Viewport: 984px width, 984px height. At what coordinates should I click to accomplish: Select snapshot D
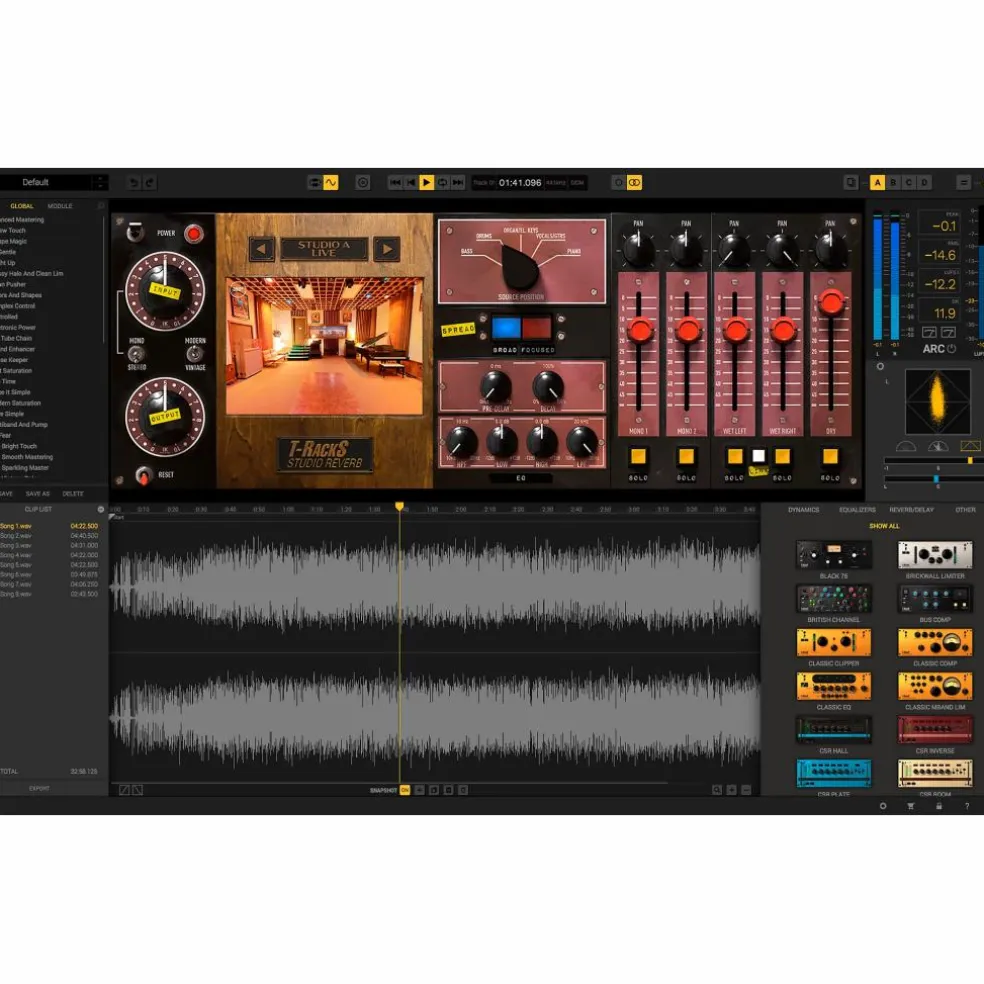pos(924,183)
